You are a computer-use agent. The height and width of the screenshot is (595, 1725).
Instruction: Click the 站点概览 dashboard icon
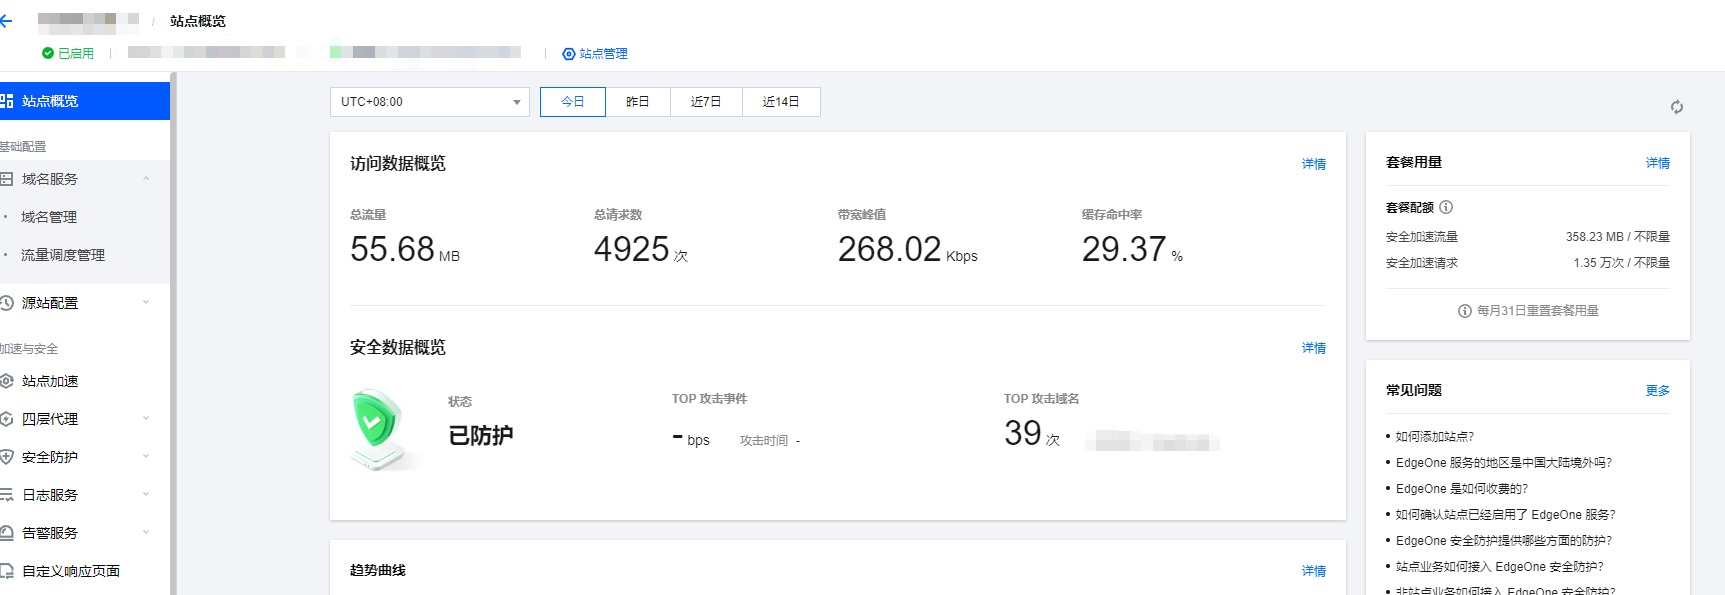[7, 101]
